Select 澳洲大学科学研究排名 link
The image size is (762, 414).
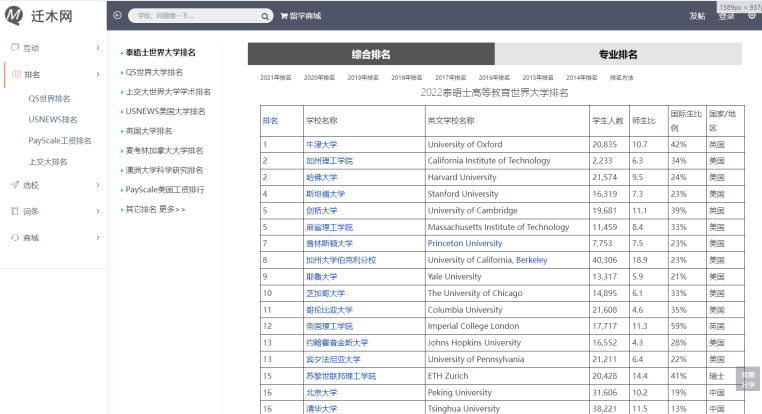(x=164, y=170)
